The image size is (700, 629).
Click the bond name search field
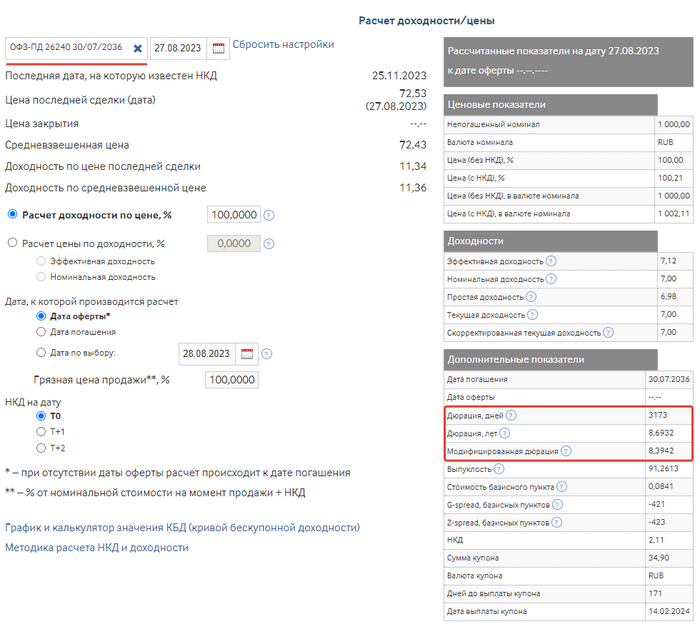click(65, 48)
